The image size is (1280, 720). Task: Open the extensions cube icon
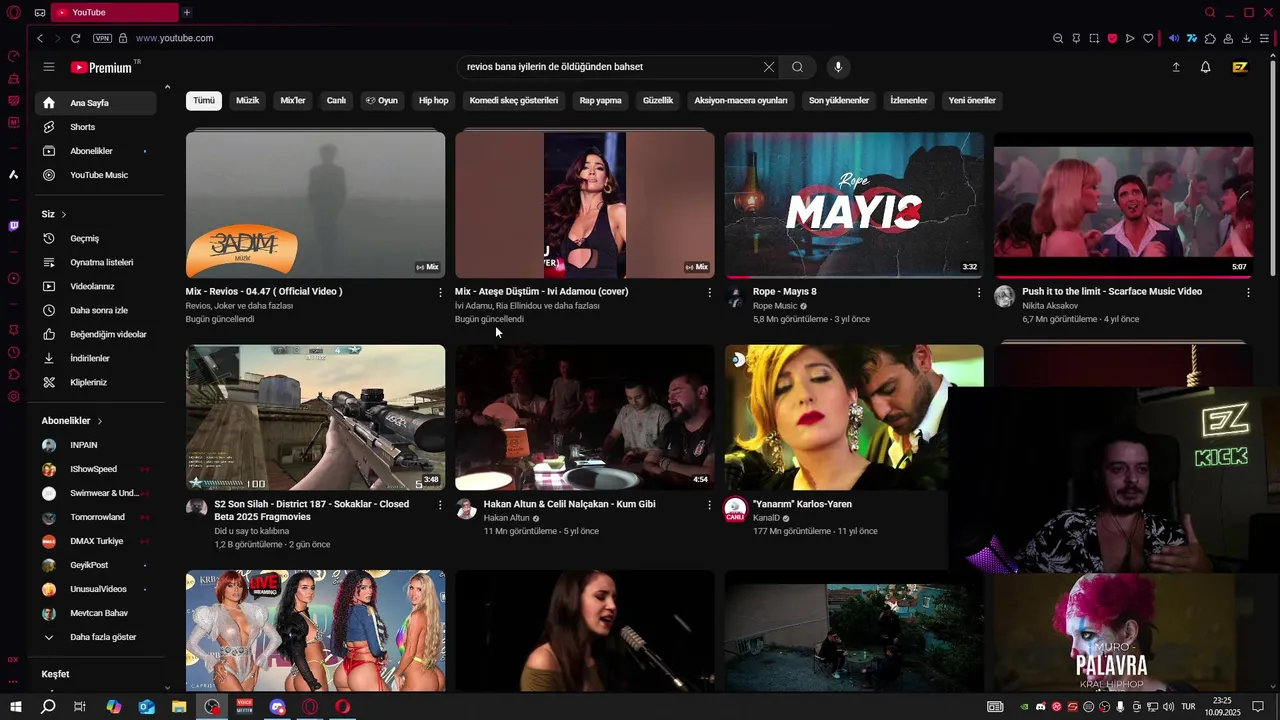1210,38
